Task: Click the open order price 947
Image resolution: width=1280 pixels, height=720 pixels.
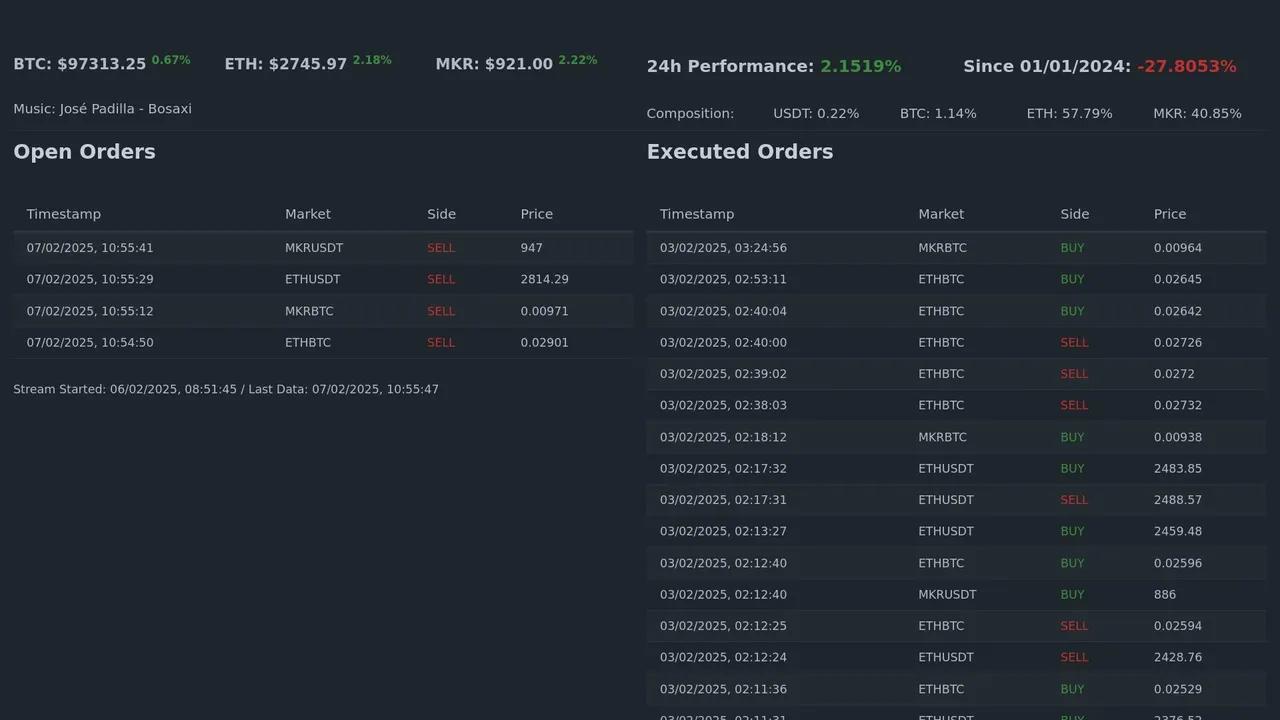Action: [532, 248]
